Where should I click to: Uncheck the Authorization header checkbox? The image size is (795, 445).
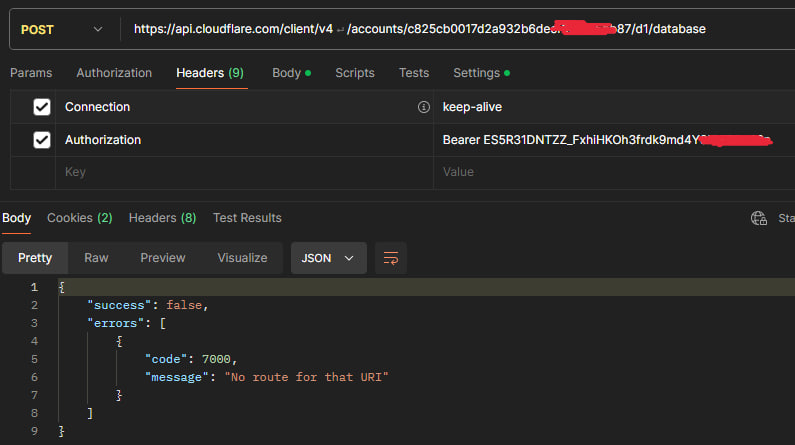click(x=42, y=140)
